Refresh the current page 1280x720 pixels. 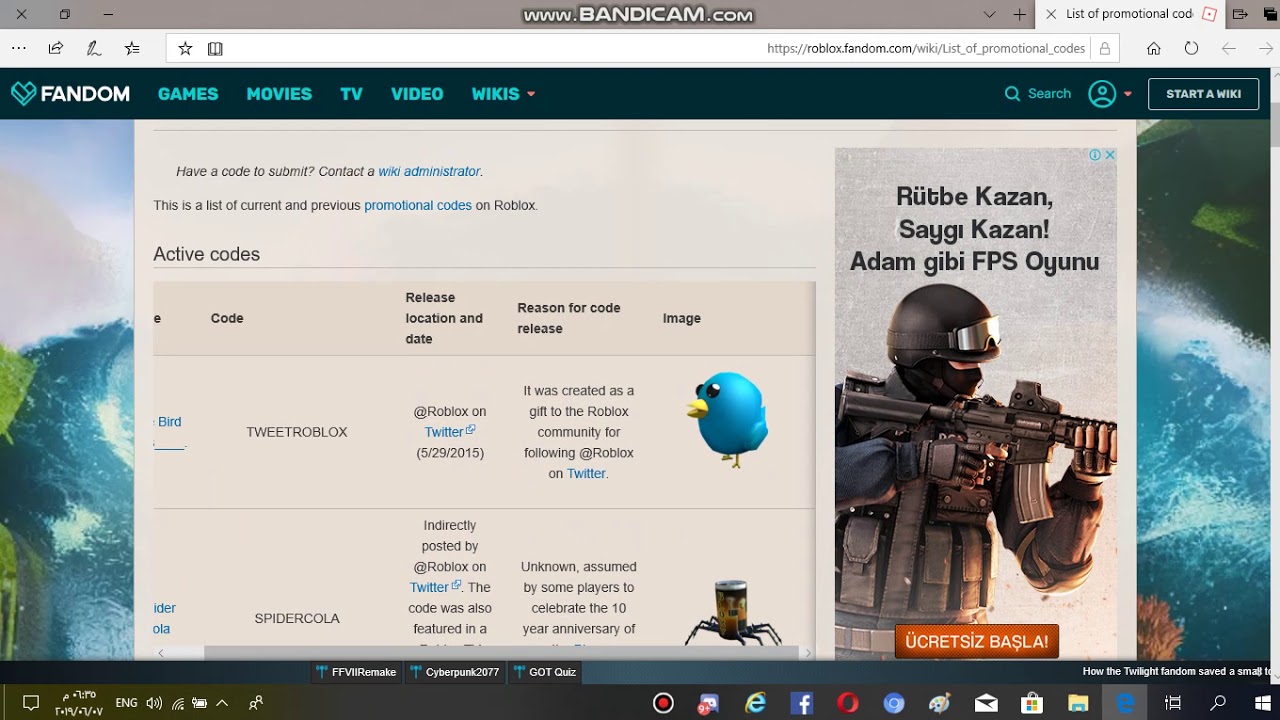[x=1191, y=48]
